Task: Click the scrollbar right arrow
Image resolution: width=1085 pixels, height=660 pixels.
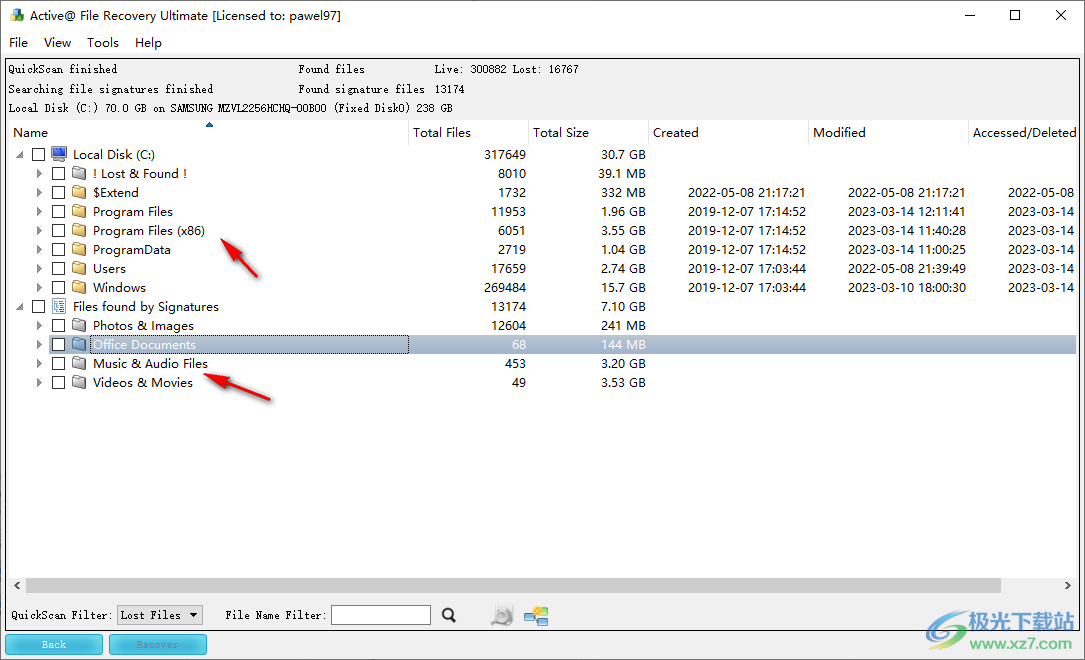Action: pos(1068,585)
